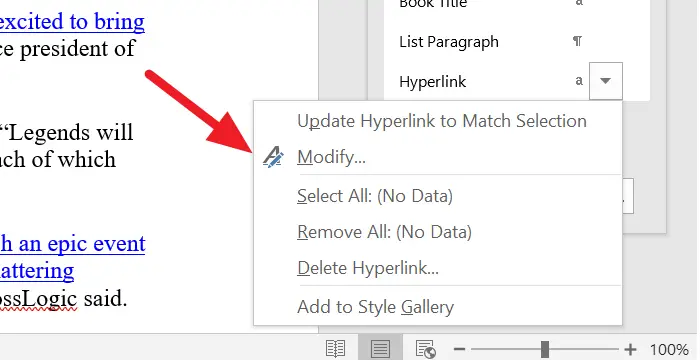This screenshot has height=360, width=700.
Task: Choose Remove All: (No Data) entry
Action: 384,232
